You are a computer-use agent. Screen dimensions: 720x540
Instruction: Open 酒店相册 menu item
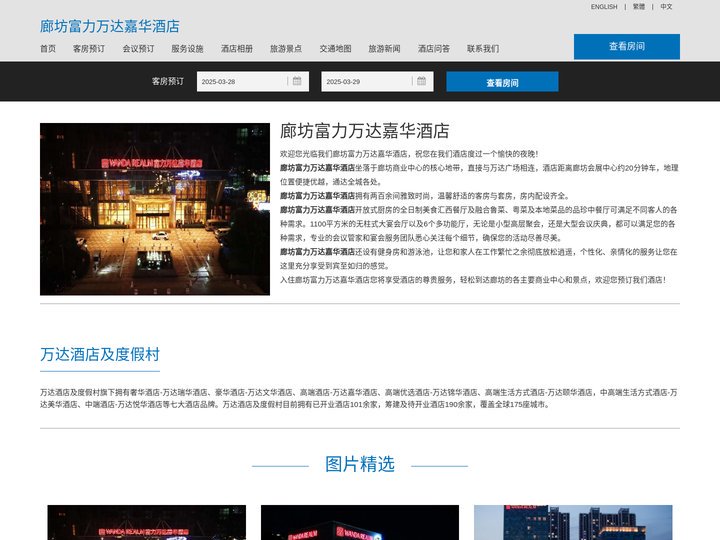[x=237, y=49]
